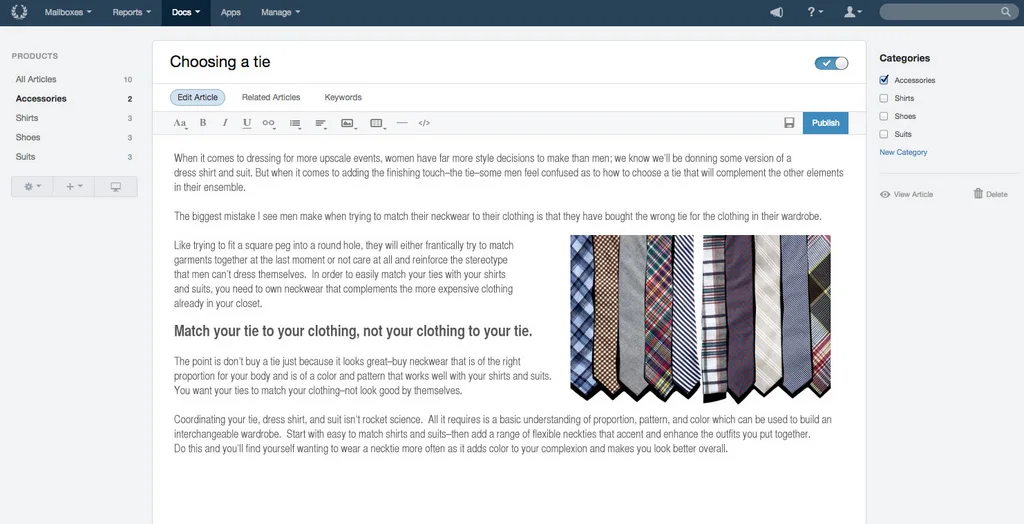Click the sidebar monitor preview icon
Viewport: 1024px width, 524px height.
116,187
